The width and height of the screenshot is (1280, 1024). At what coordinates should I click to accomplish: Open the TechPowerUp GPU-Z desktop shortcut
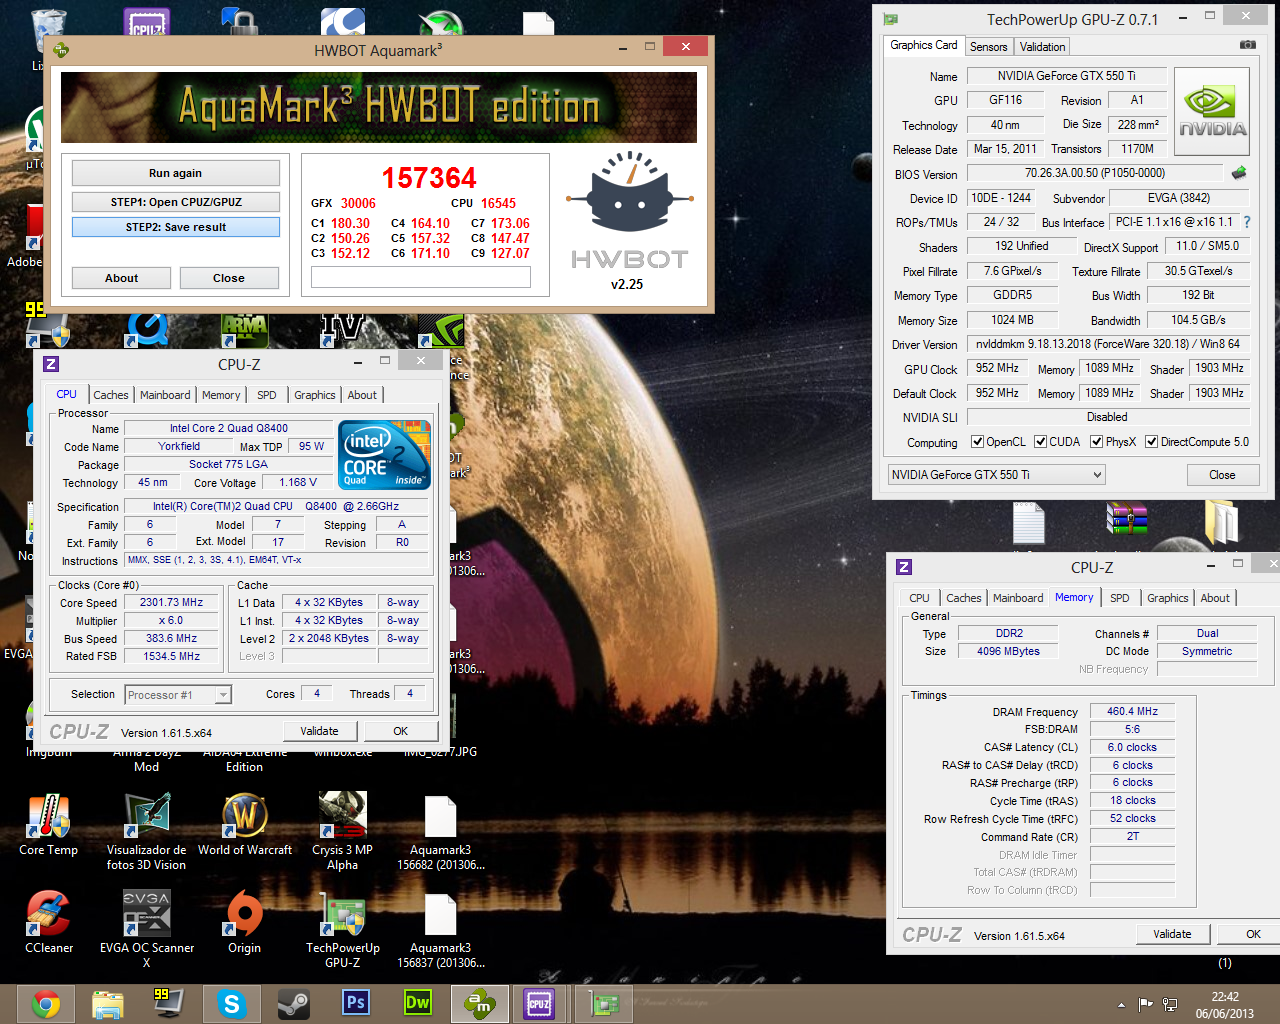tap(343, 929)
